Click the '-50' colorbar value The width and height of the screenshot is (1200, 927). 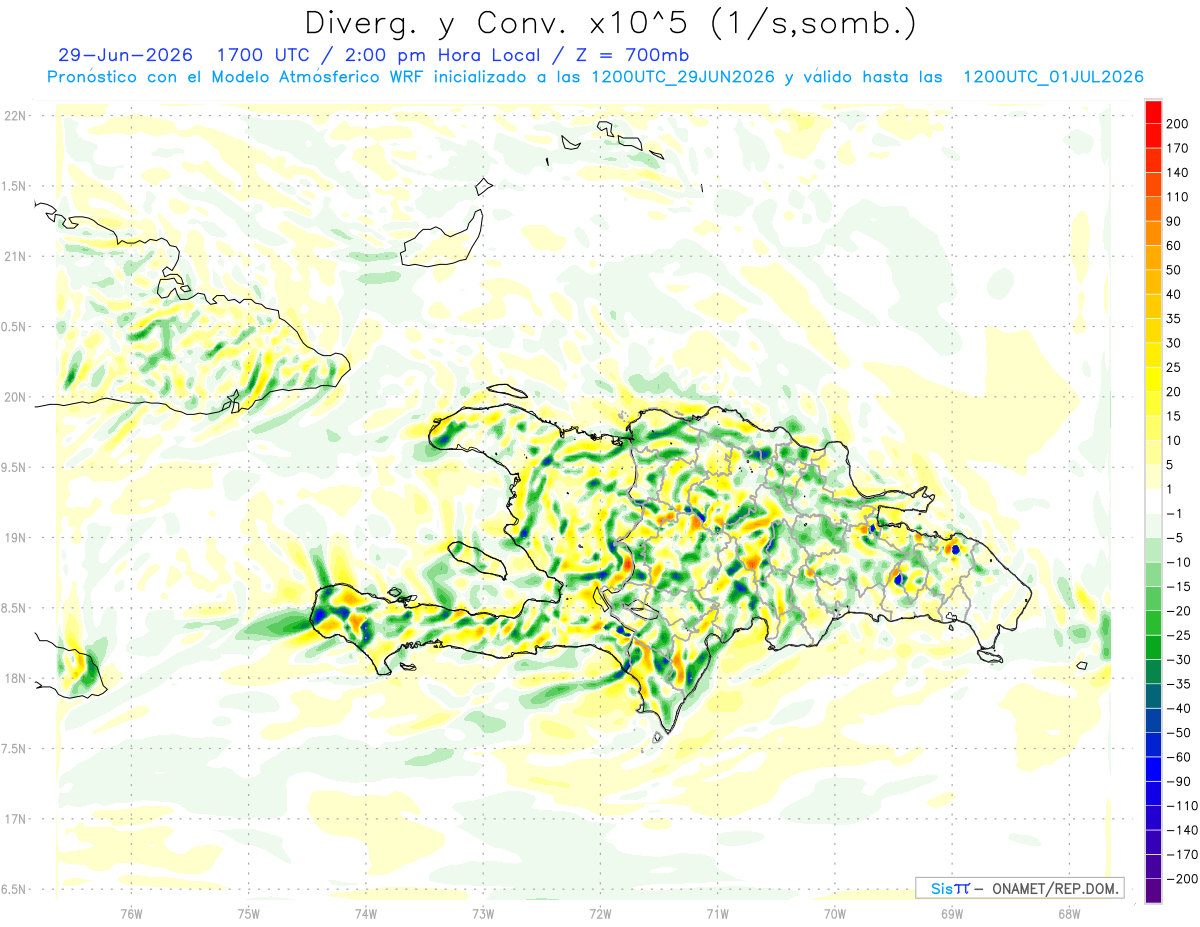[1178, 733]
